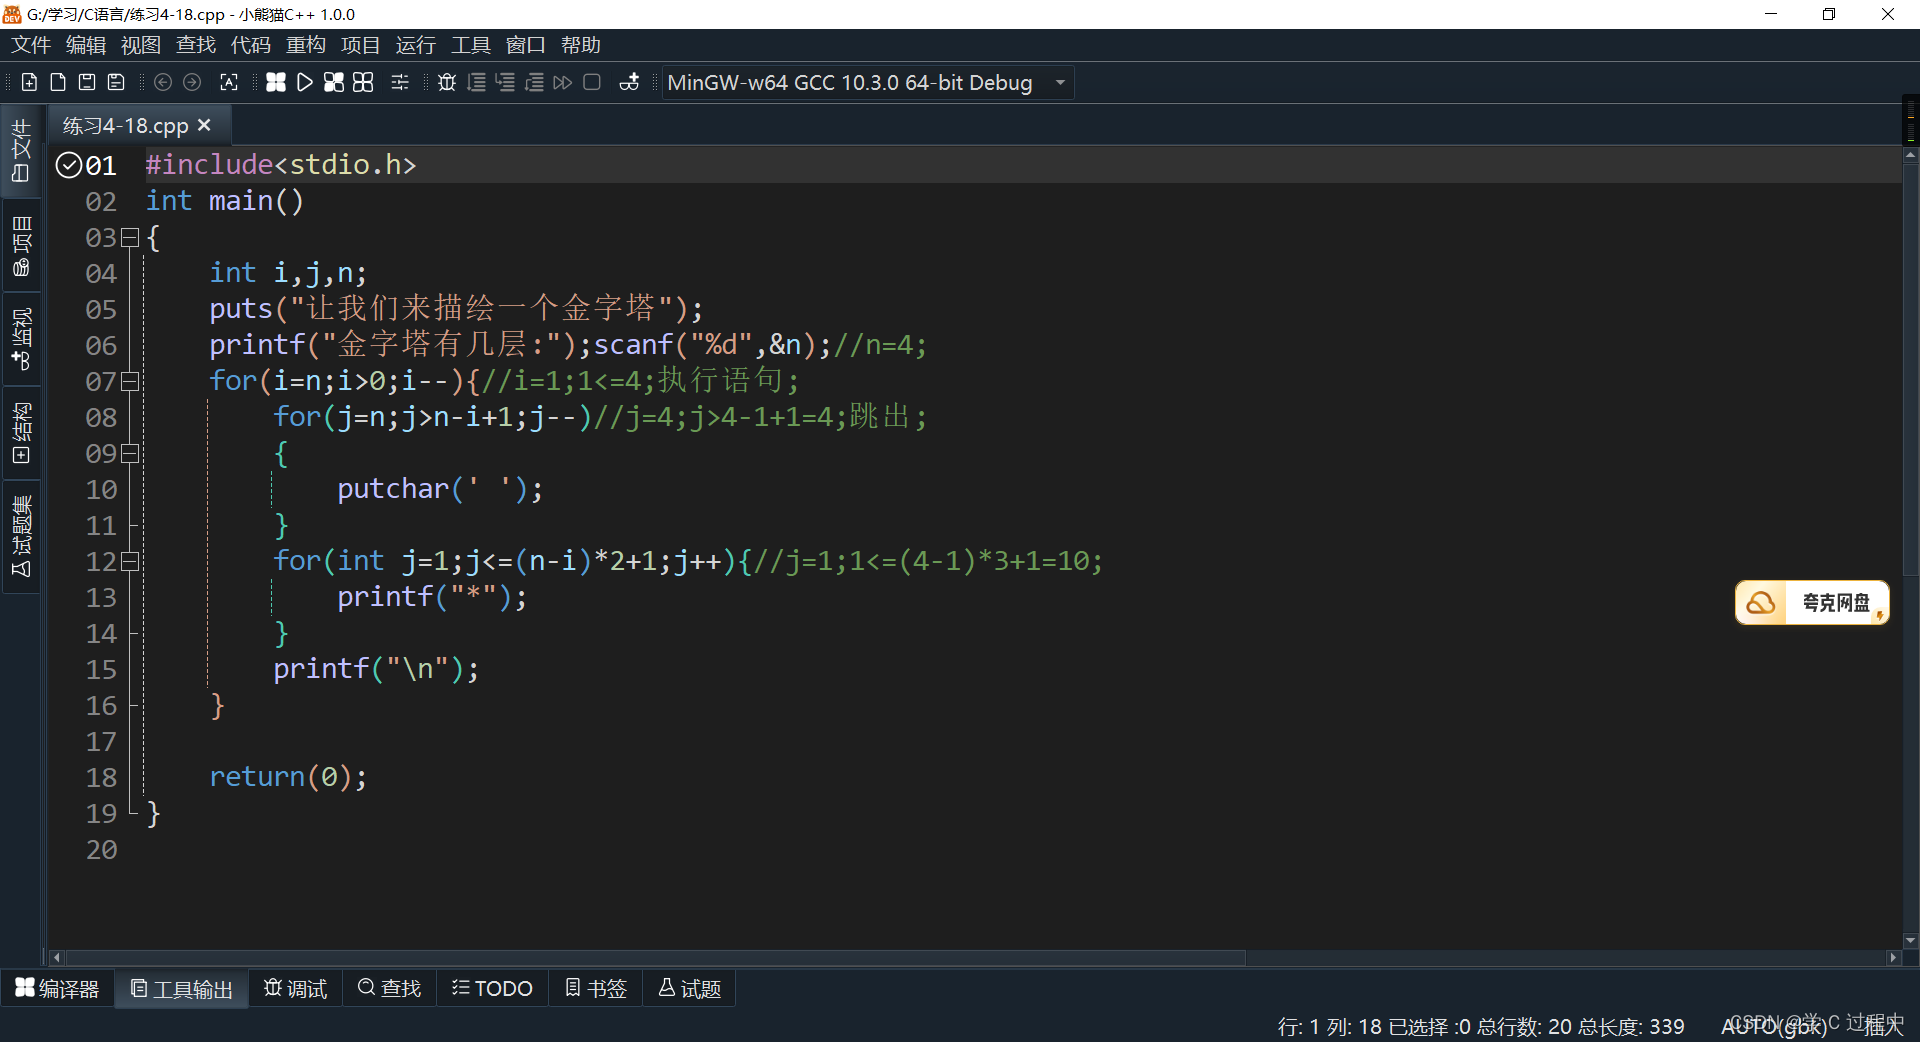The width and height of the screenshot is (1920, 1042).
Task: Click the editor scroll down arrow
Action: point(1910,940)
